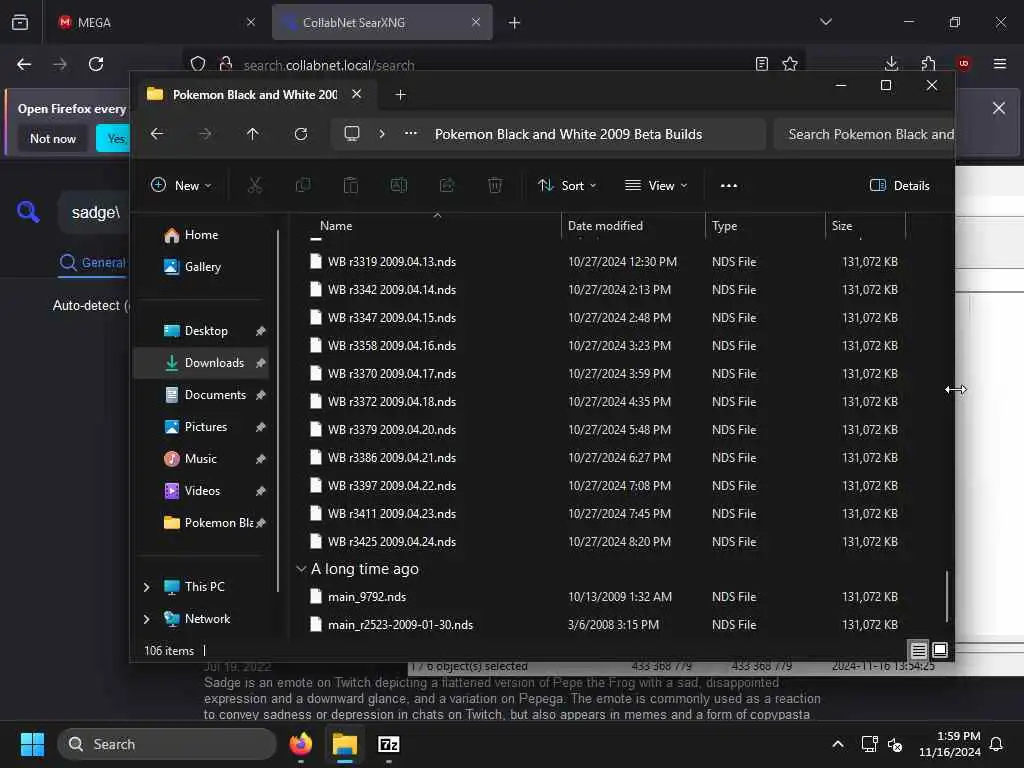List all Firefox tabs dropdown arrow

pyautogui.click(x=825, y=22)
